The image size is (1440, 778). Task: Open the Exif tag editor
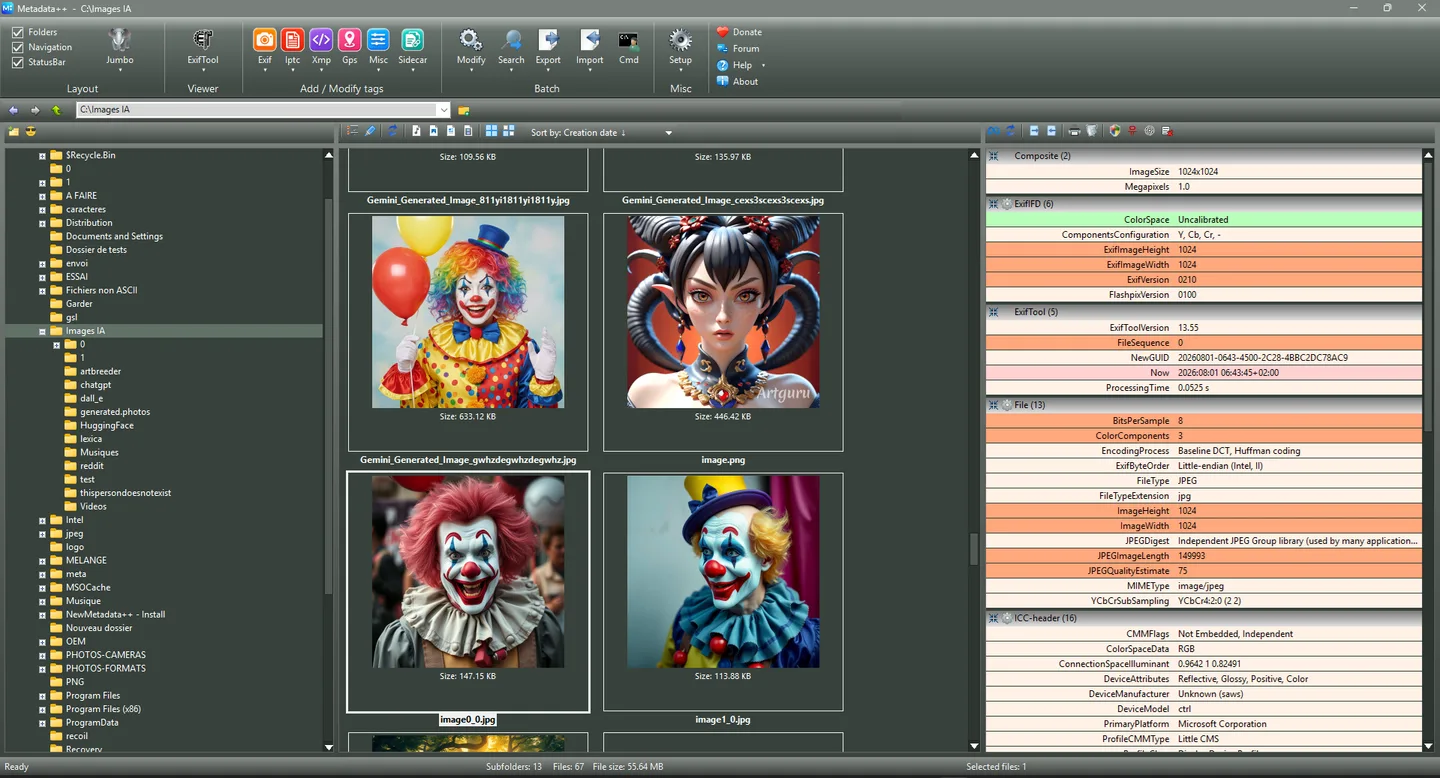coord(264,46)
